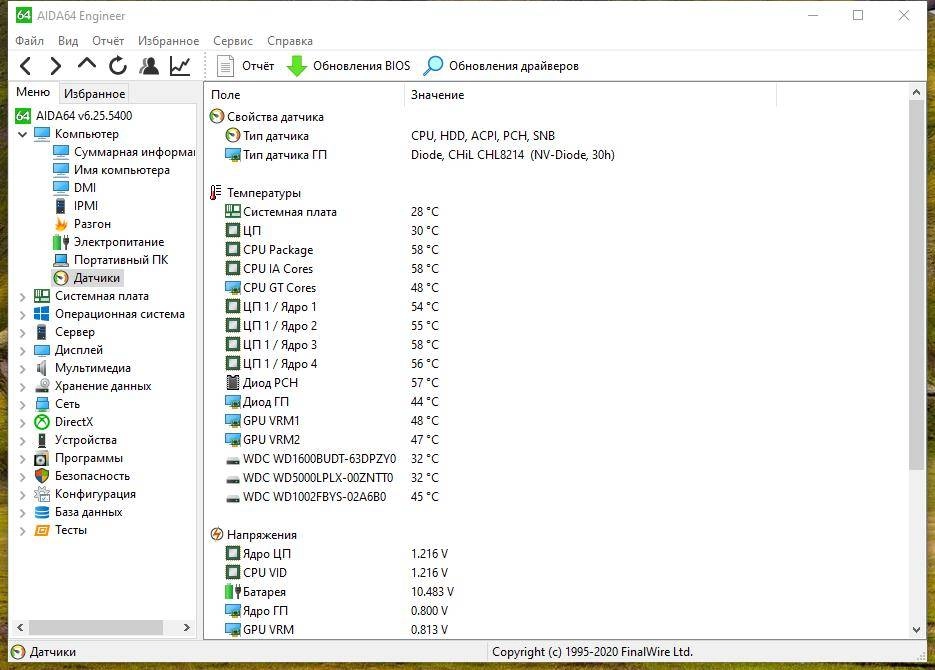Click Обновления BIOS toolbar button
935x670 pixels.
348,66
